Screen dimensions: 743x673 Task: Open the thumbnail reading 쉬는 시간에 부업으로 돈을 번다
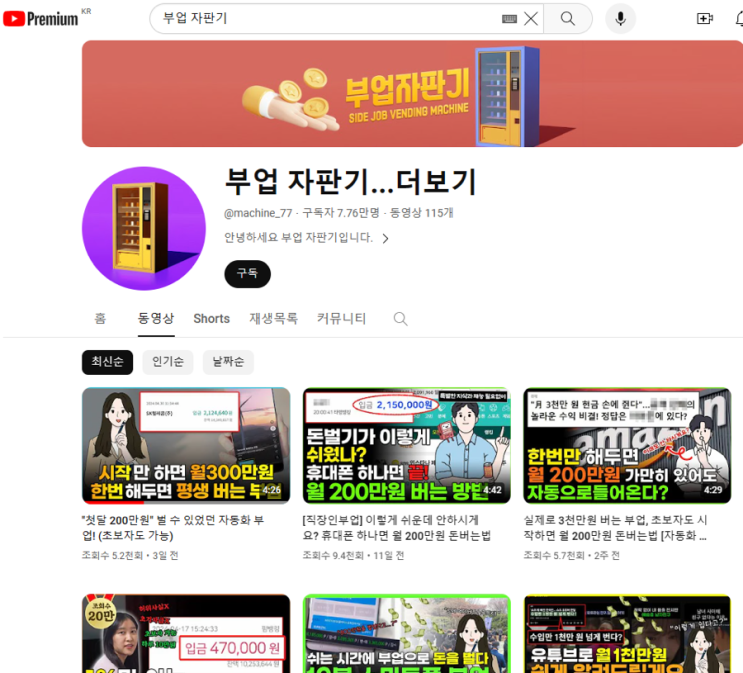[407, 634]
